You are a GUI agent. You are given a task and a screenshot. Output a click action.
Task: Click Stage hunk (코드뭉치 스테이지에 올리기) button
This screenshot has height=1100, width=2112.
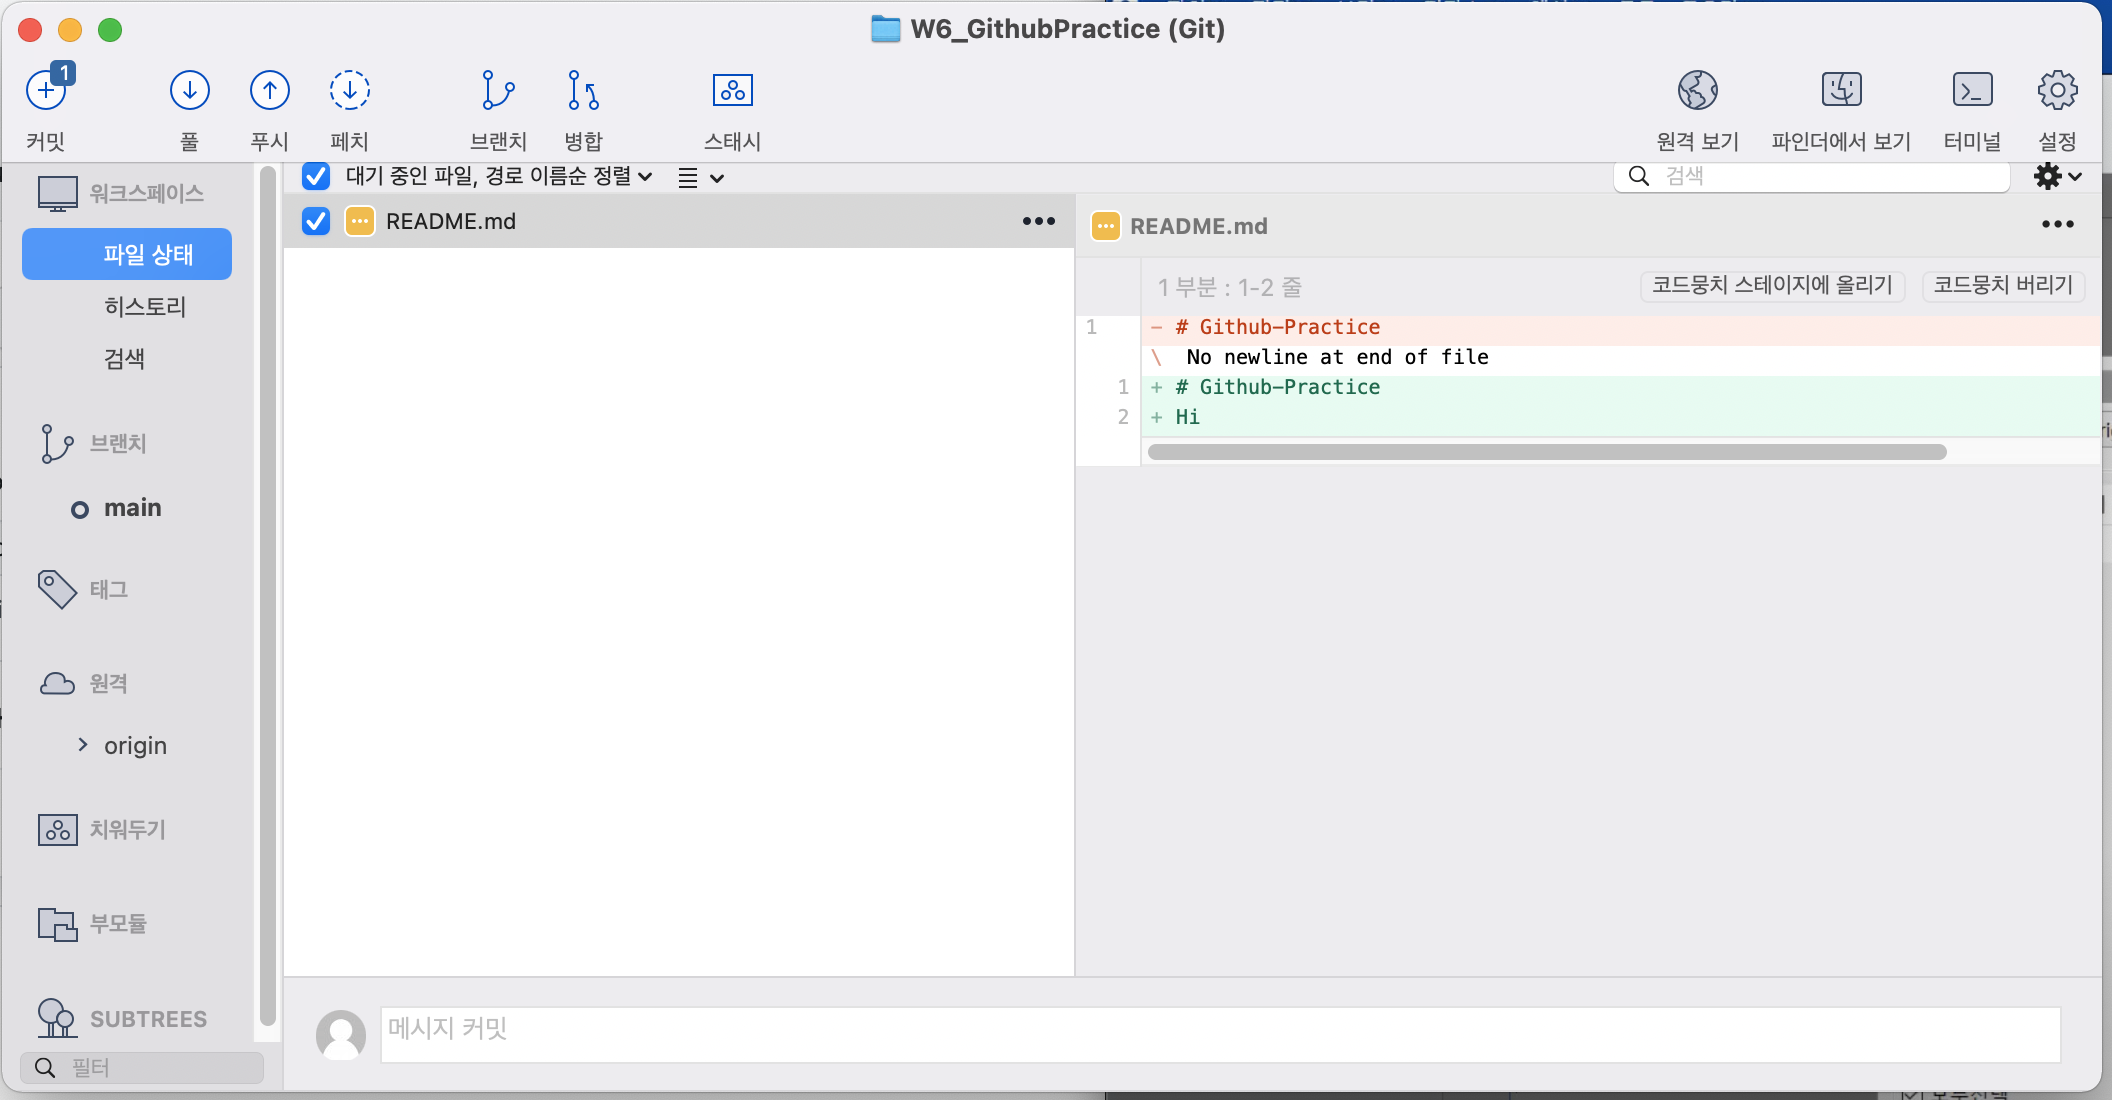click(1772, 286)
